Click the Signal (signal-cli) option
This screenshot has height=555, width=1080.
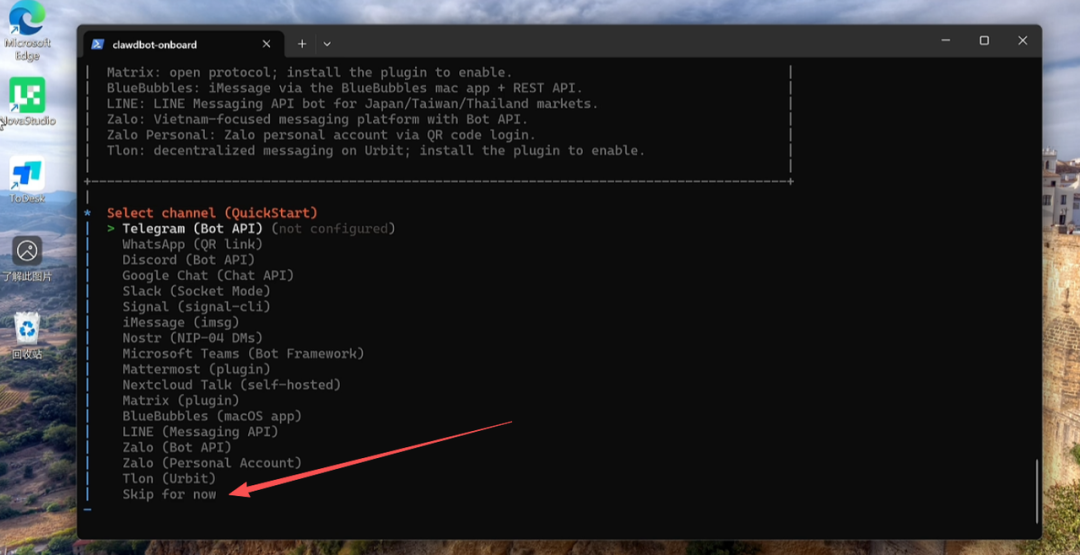point(196,307)
